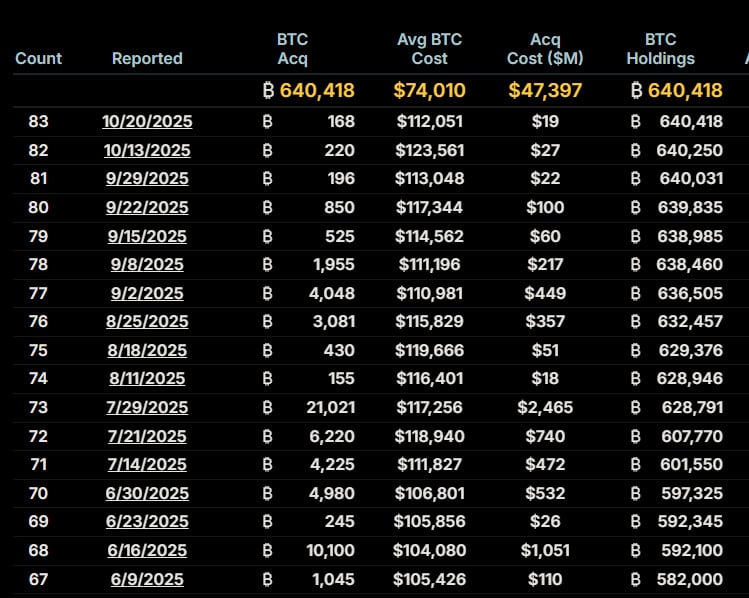Click the BTC Acq column header
The image size is (749, 598).
[292, 49]
